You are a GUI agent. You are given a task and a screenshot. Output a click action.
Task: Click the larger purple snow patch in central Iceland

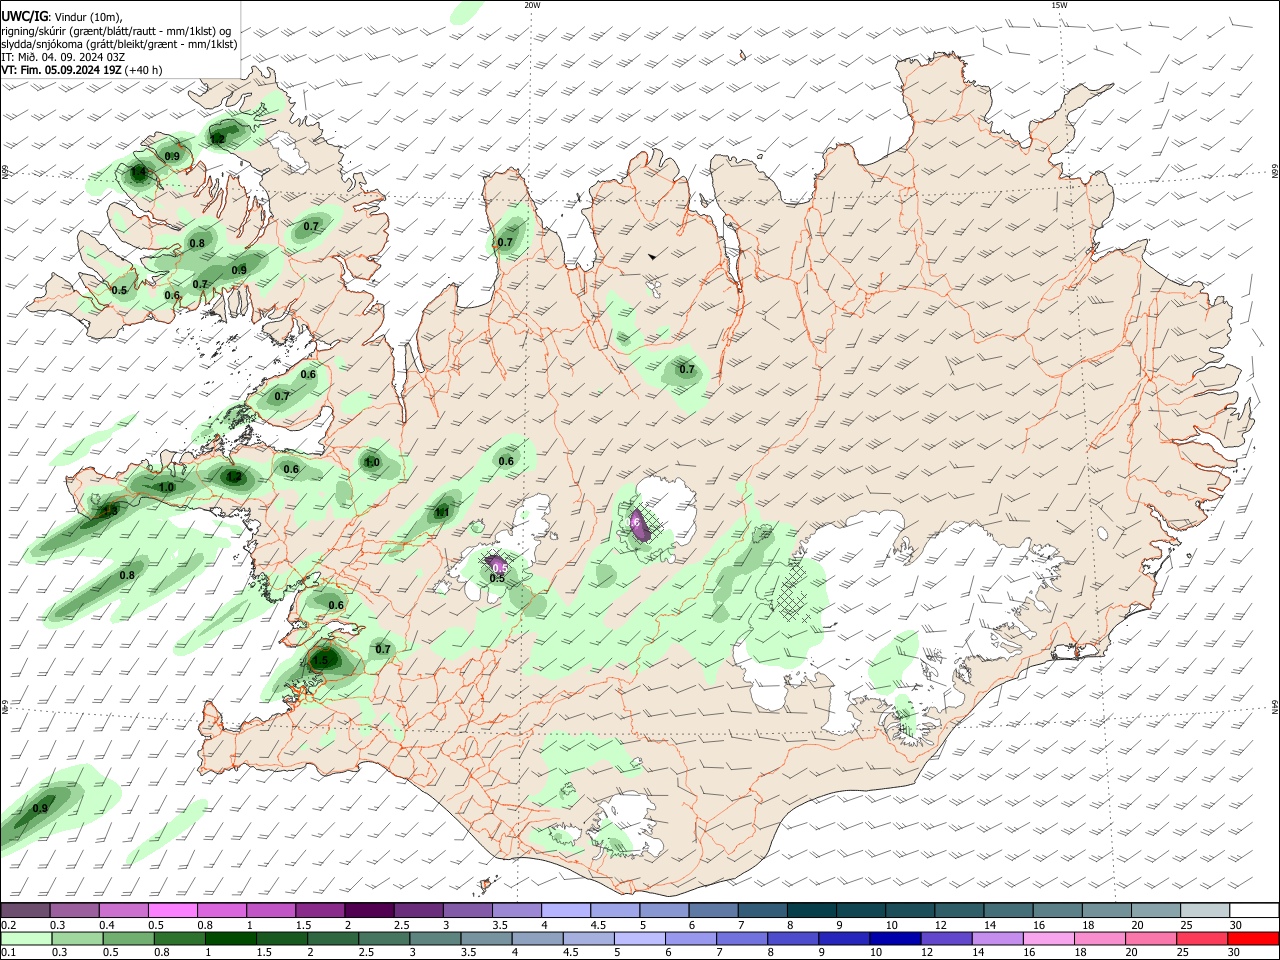coord(638,524)
